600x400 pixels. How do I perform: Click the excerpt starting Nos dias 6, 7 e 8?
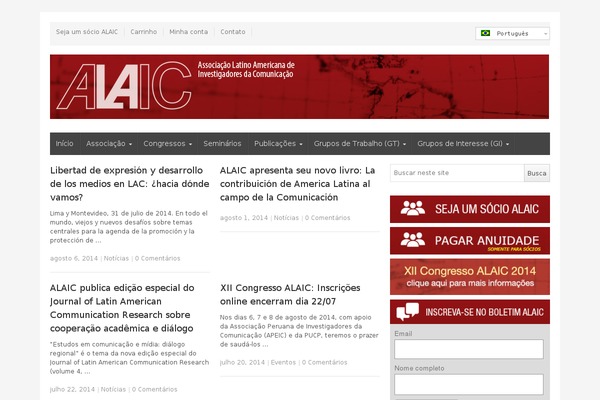coord(299,331)
